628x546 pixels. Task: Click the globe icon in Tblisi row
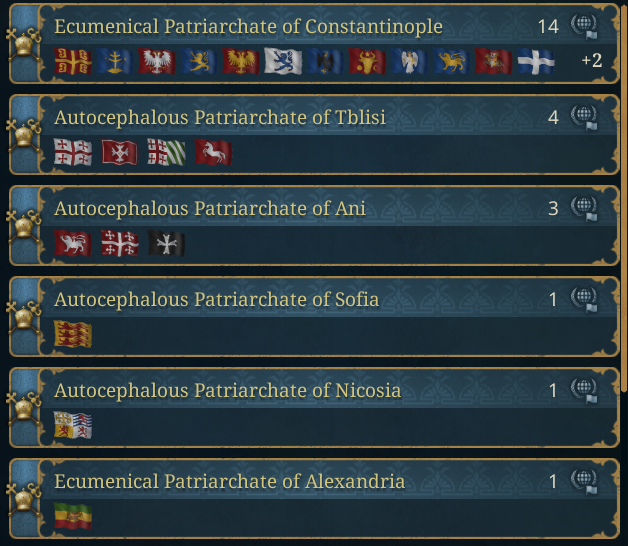pyautogui.click(x=584, y=117)
